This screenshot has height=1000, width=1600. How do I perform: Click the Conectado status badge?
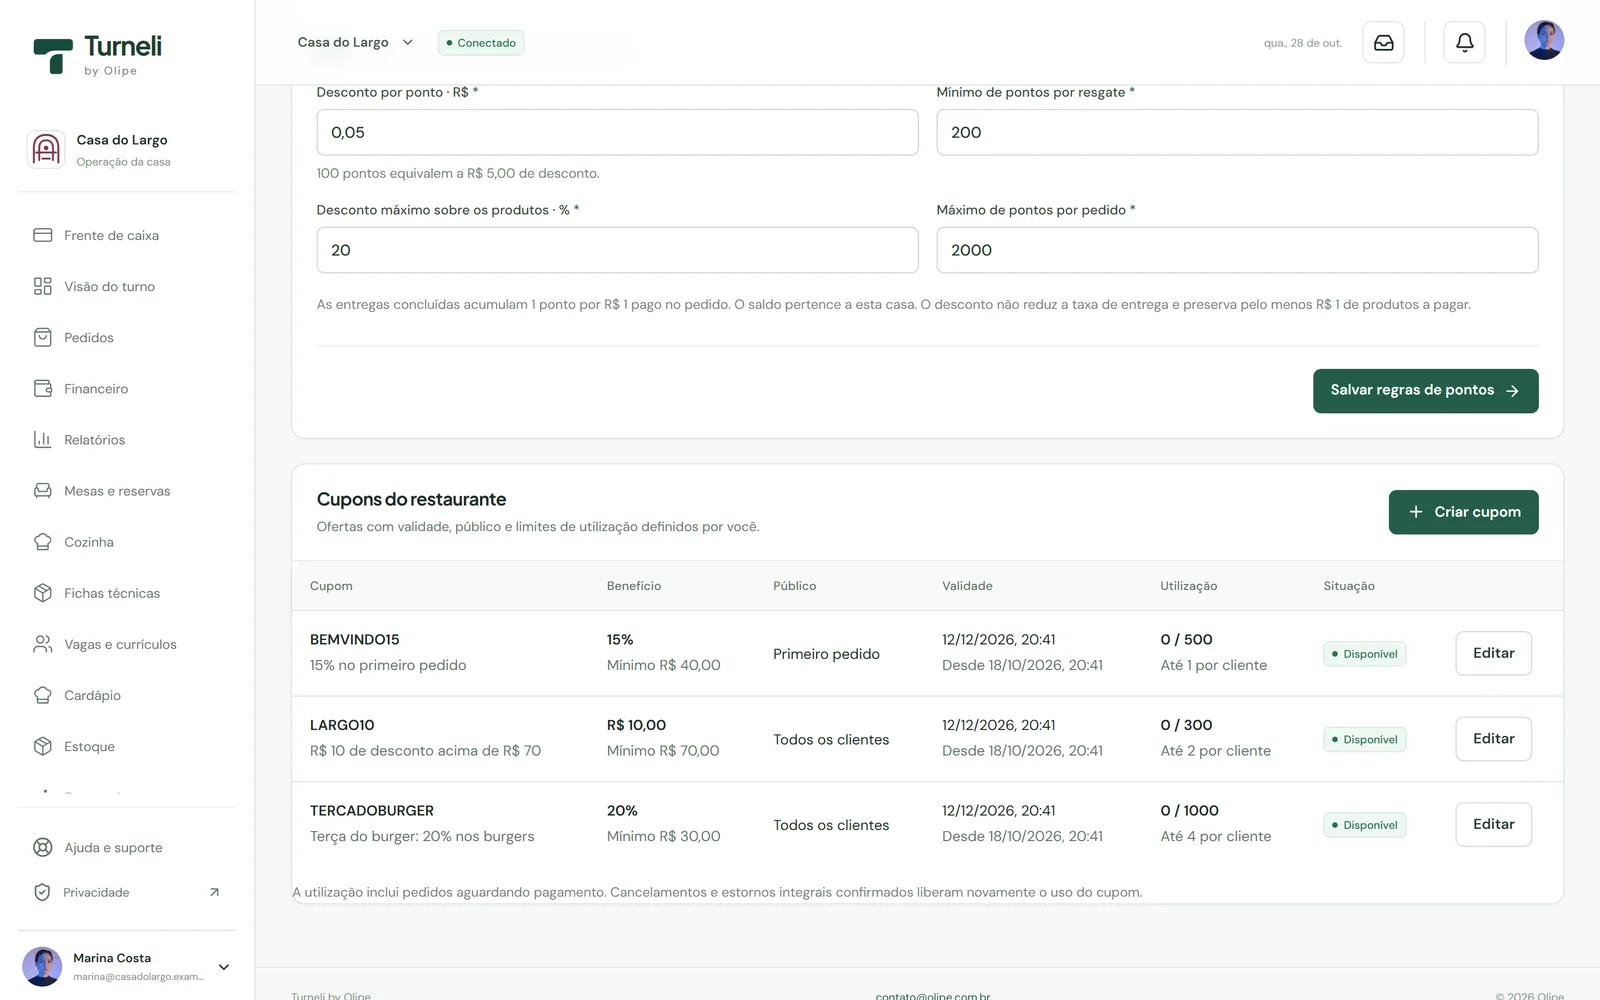481,43
